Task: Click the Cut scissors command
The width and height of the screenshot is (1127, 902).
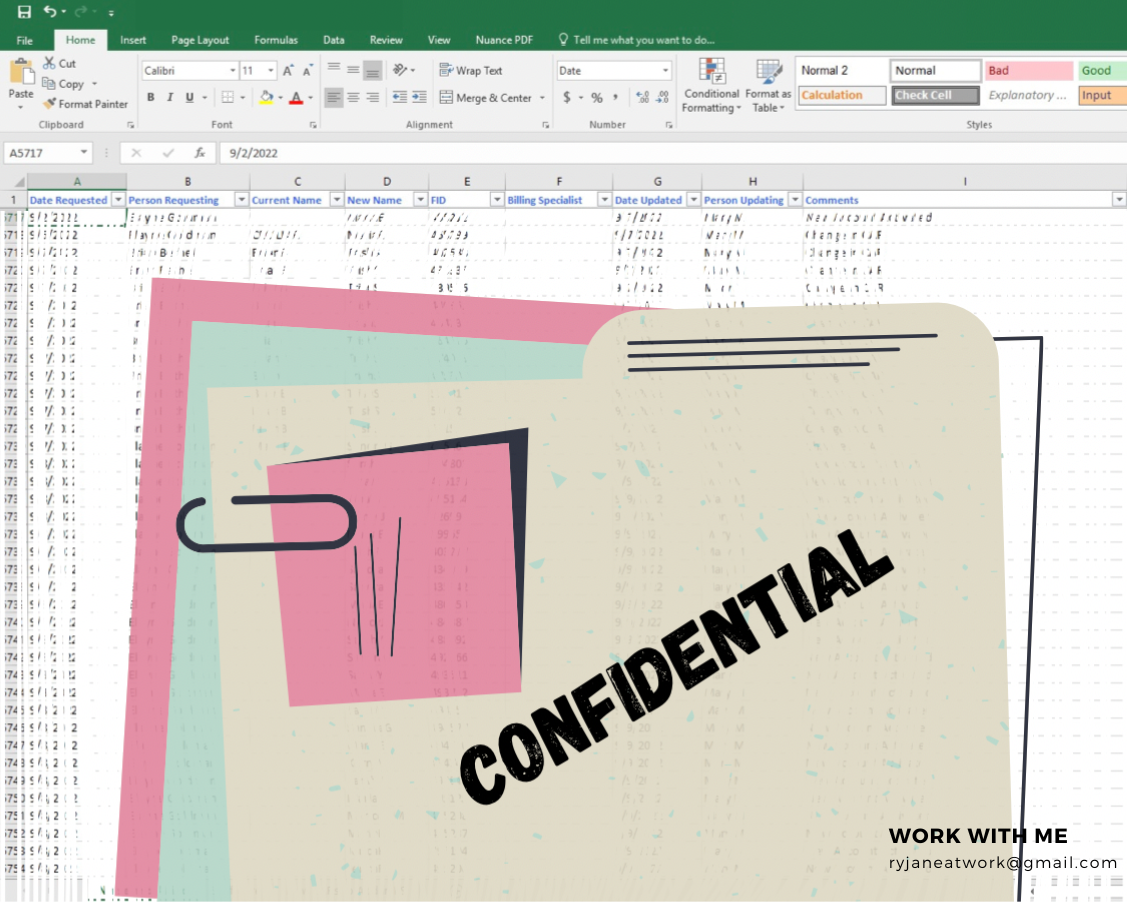Action: [60, 63]
